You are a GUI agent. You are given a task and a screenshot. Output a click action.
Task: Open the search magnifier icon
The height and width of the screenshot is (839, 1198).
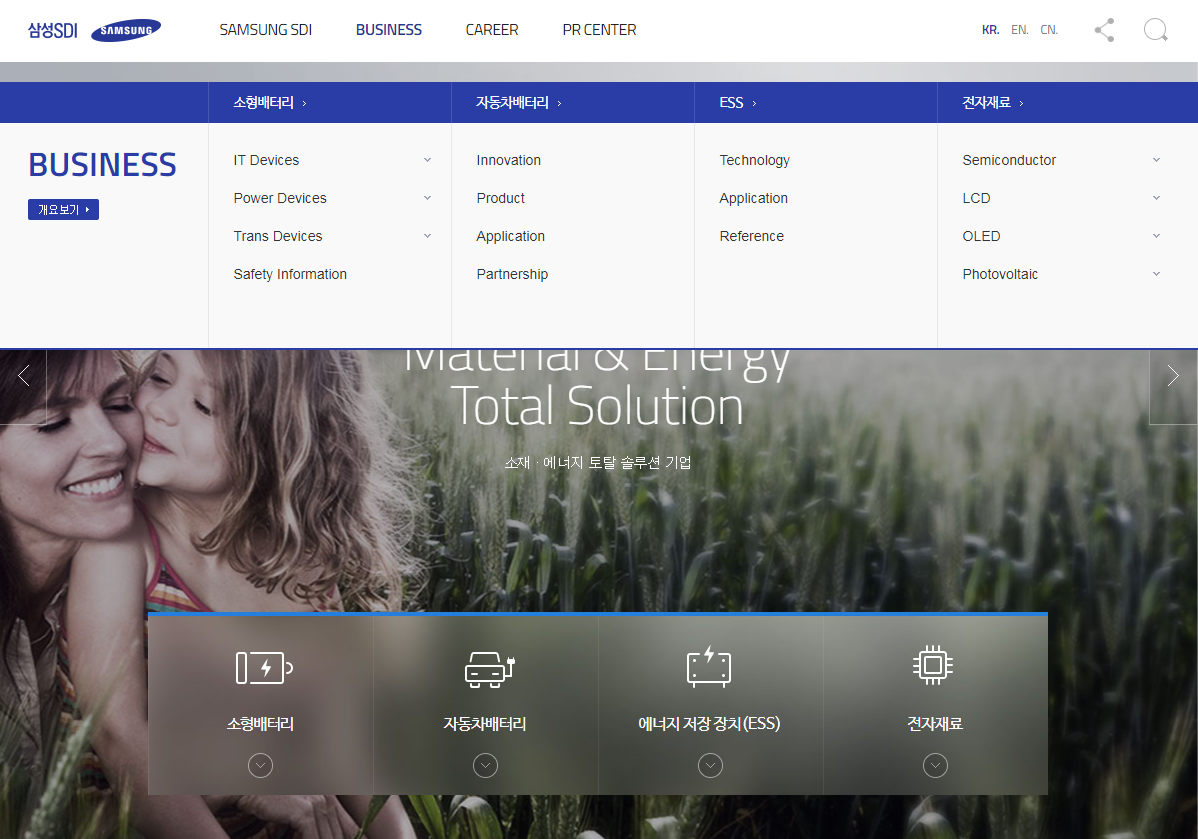pyautogui.click(x=1155, y=30)
